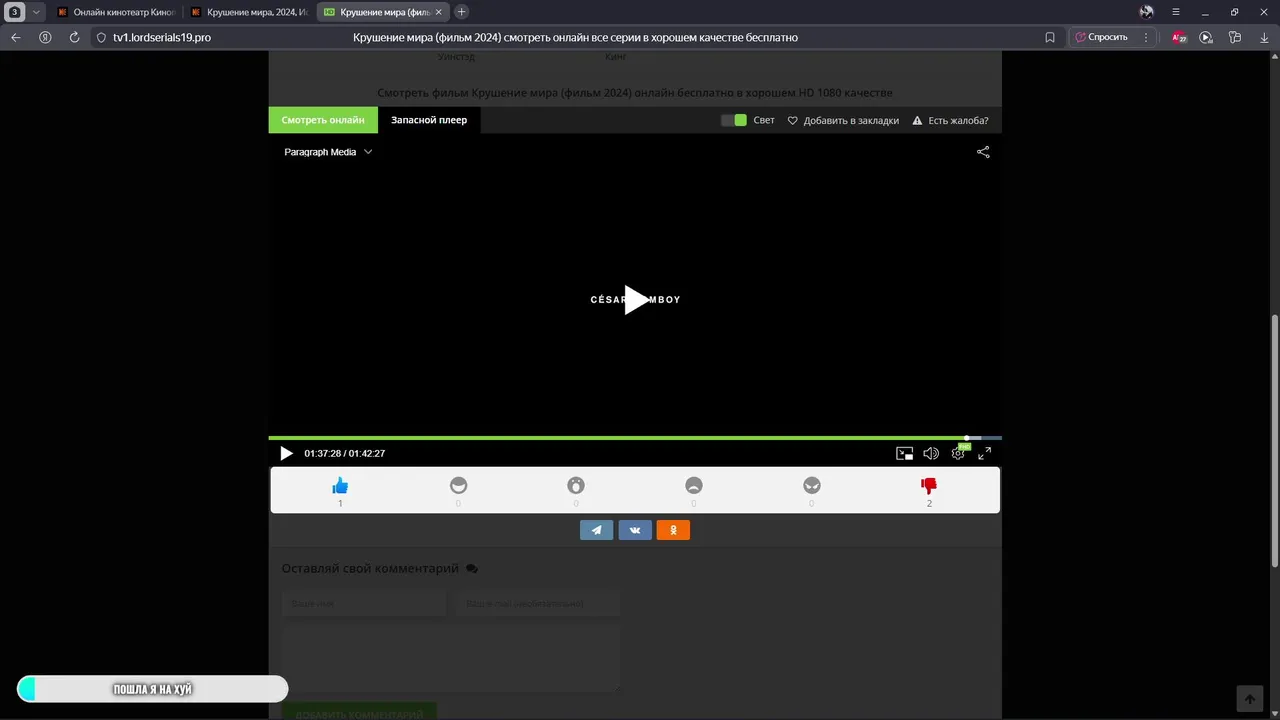Click the address bar URL

click(162, 37)
